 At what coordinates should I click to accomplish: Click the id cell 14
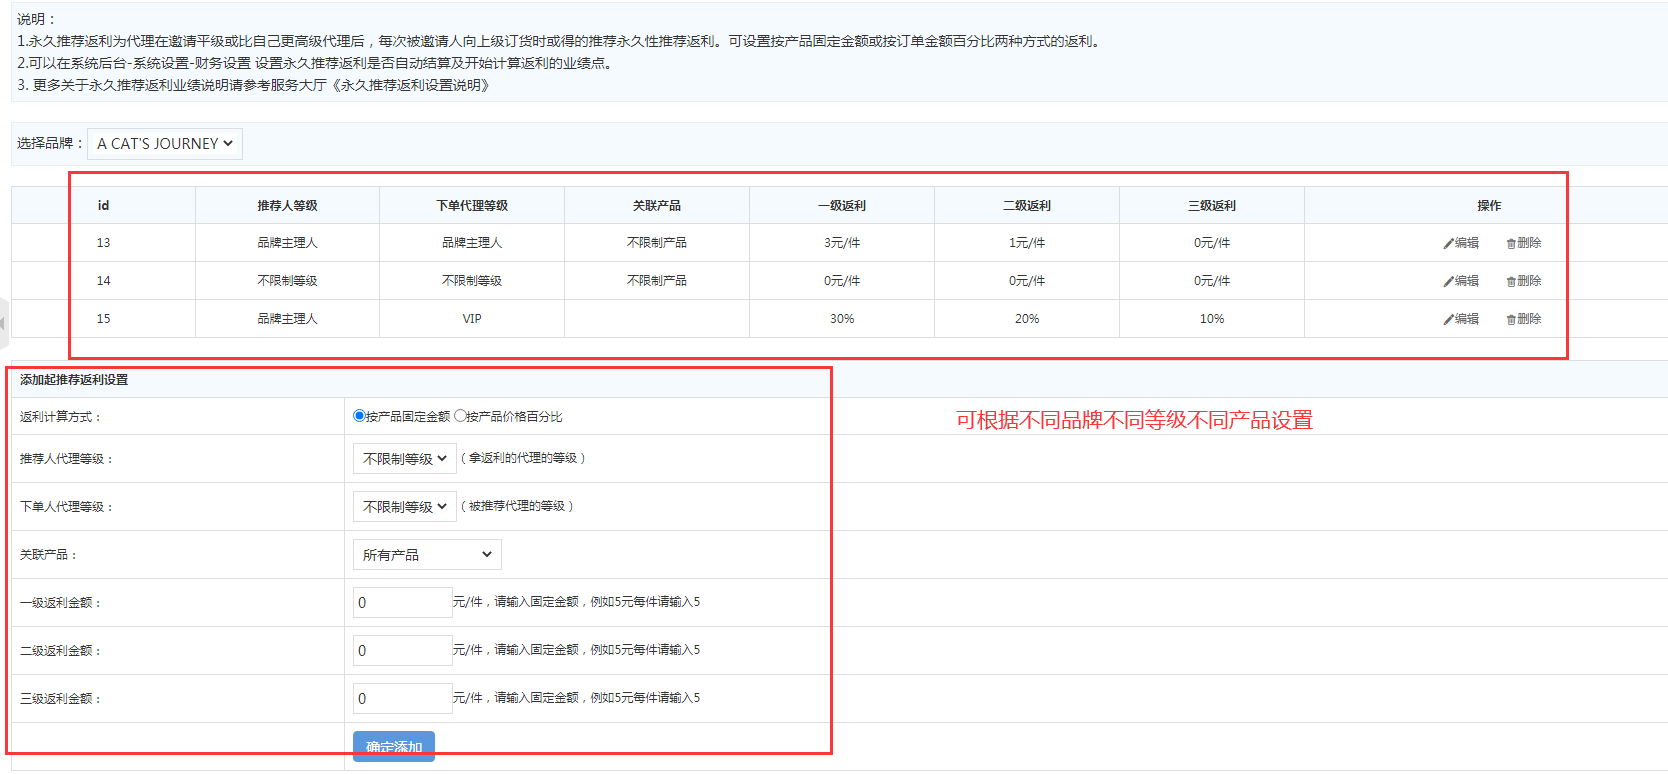tap(104, 281)
